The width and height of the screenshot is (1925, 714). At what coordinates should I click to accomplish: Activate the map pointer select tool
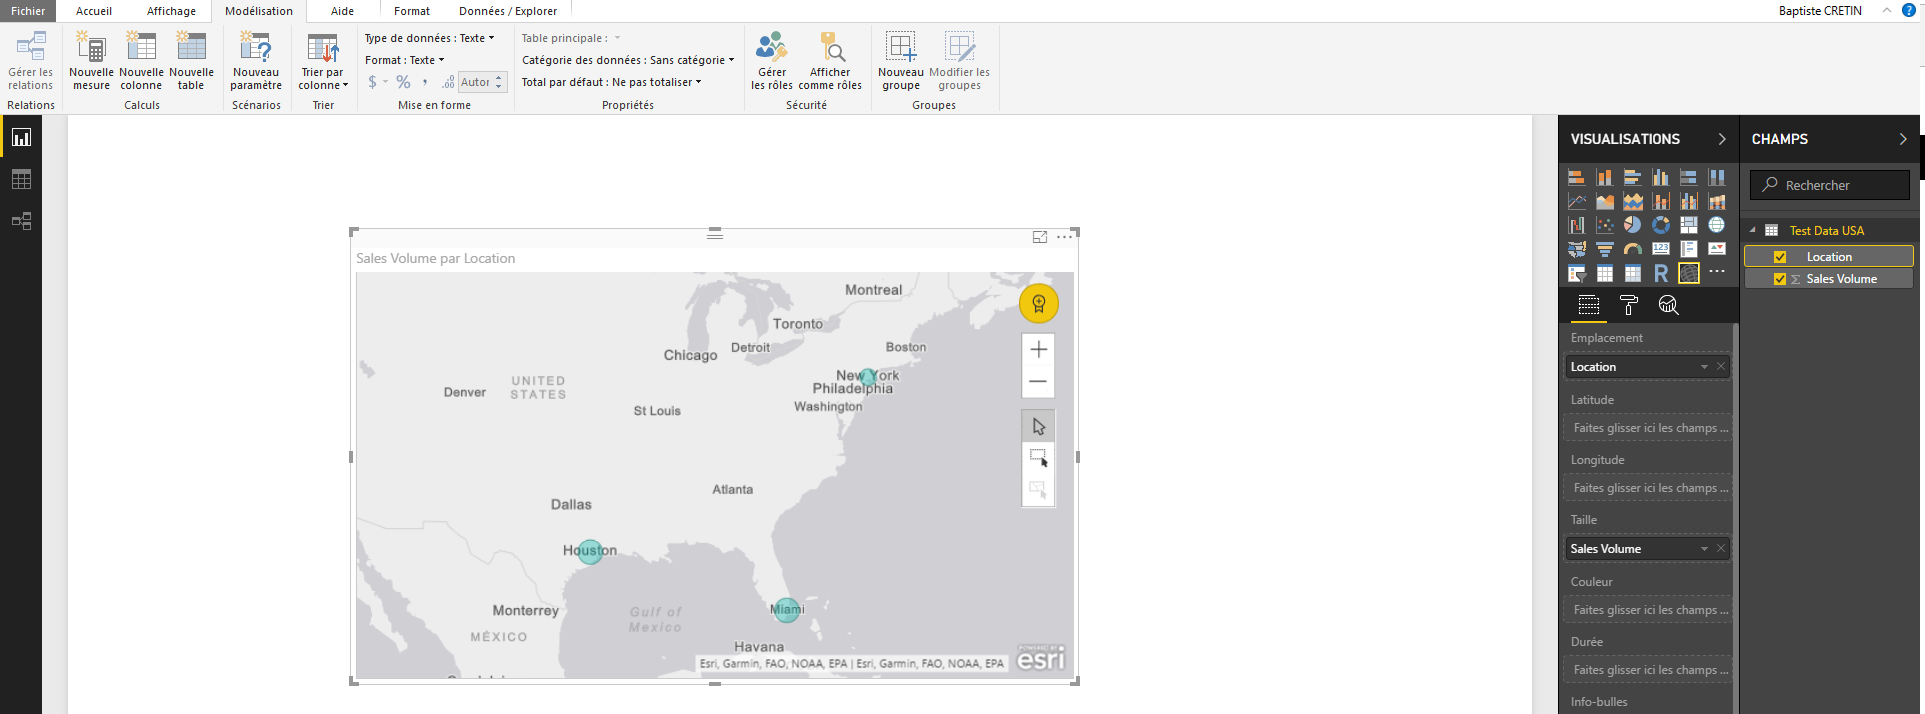[1038, 427]
